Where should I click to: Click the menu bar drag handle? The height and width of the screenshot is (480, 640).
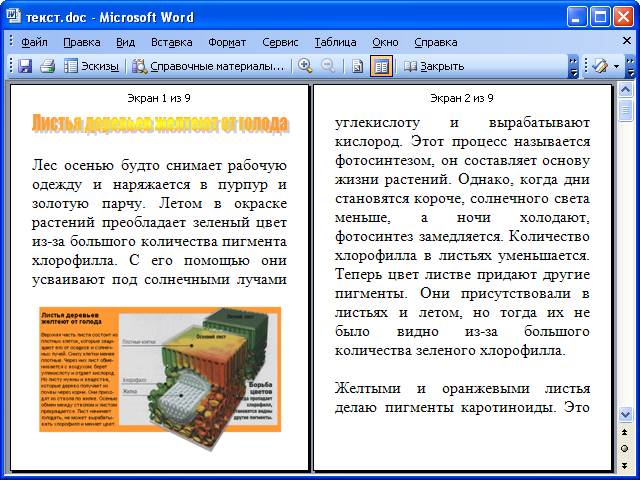click(x=11, y=41)
